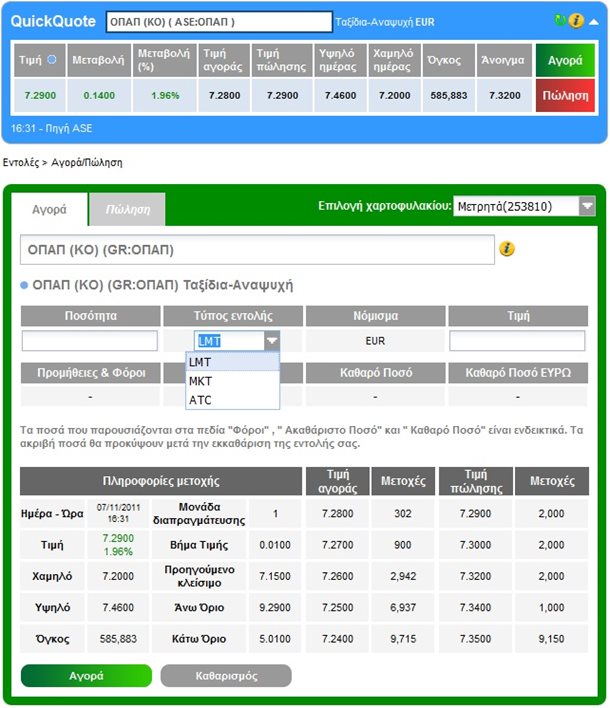
Task: Click the bid price 7.2500
Action: (338, 608)
